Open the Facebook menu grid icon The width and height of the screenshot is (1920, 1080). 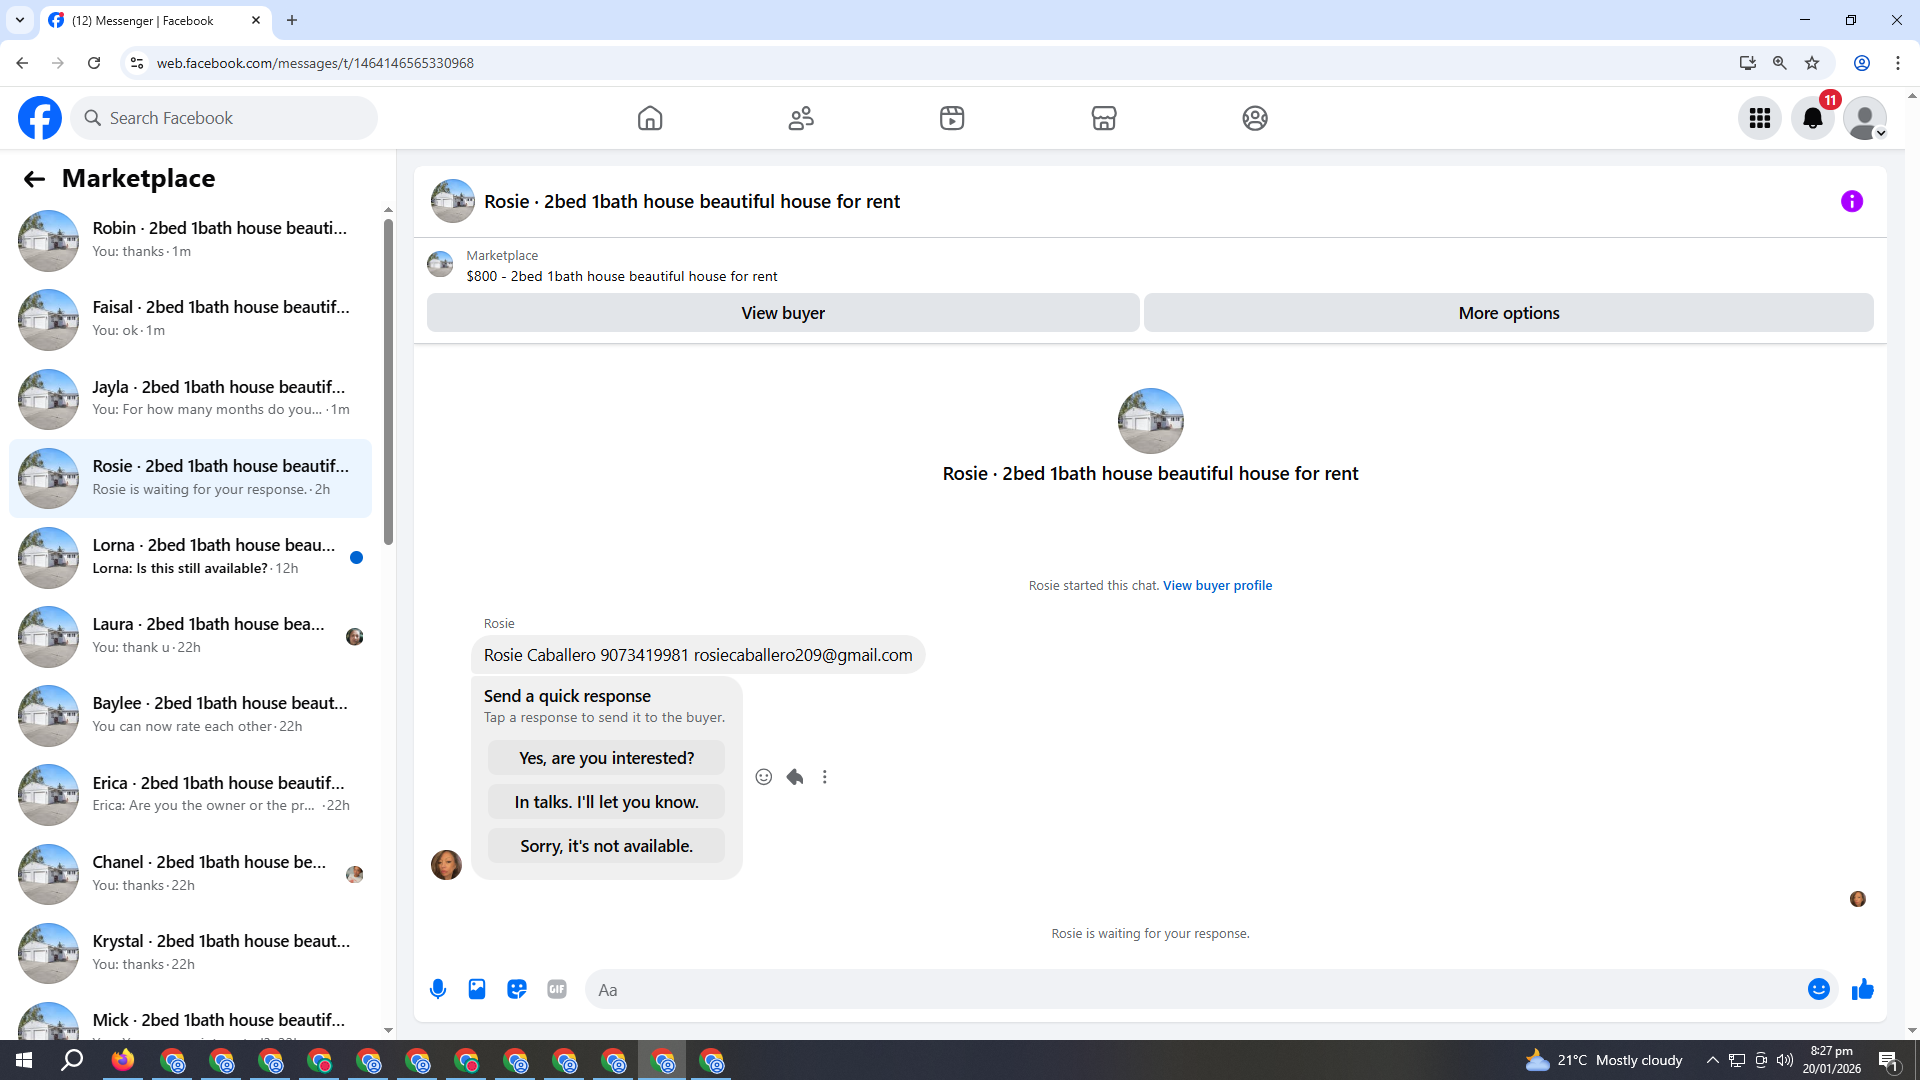(x=1760, y=118)
